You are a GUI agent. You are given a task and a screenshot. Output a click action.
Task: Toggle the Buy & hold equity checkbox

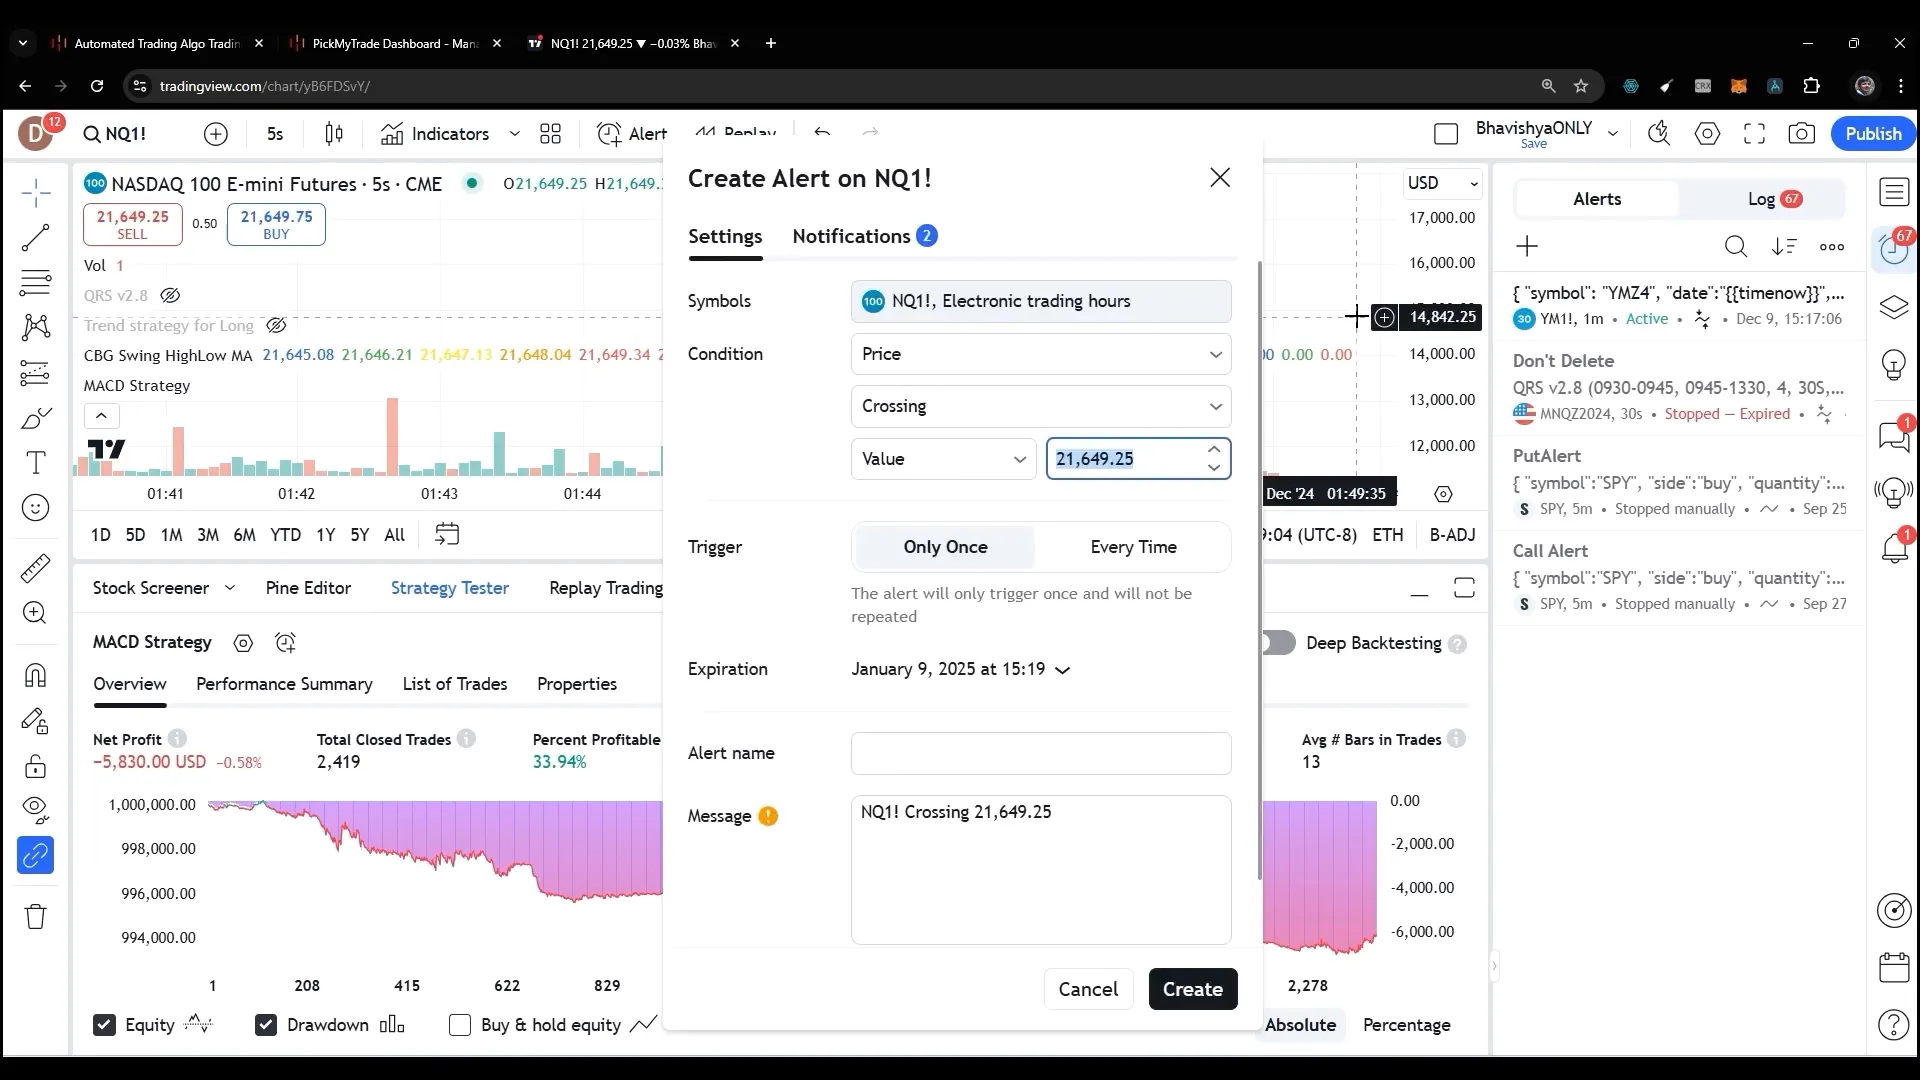pyautogui.click(x=459, y=1025)
